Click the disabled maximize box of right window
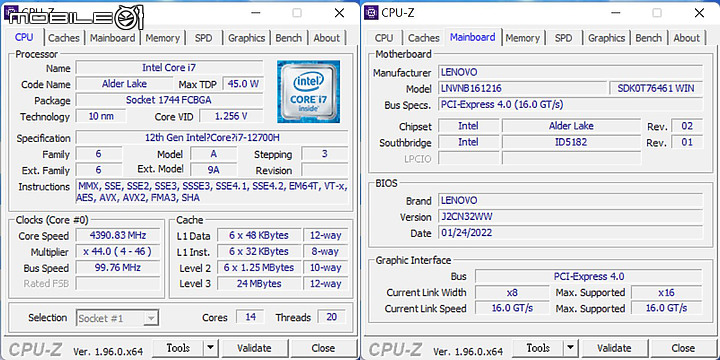 coord(657,13)
